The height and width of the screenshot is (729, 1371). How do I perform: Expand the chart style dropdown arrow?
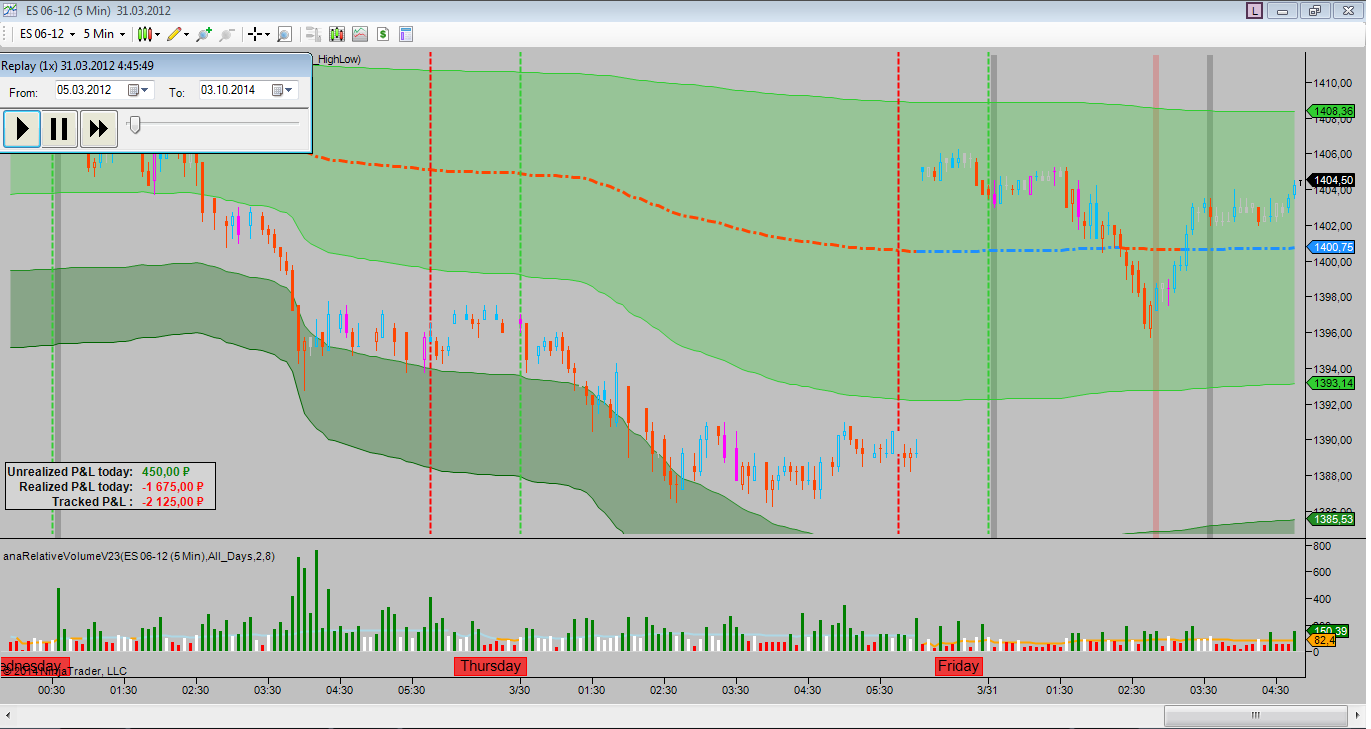tap(158, 34)
